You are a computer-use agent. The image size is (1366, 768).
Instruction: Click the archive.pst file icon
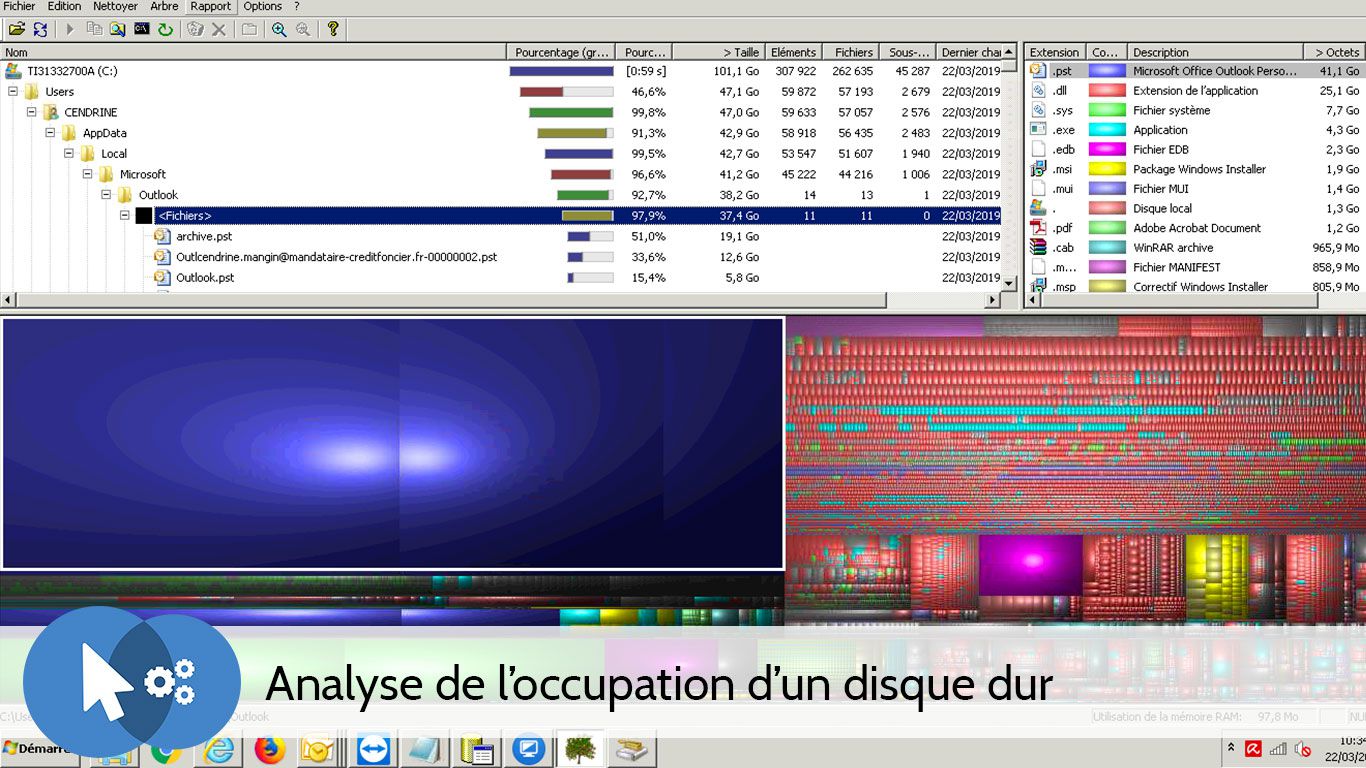tap(162, 236)
